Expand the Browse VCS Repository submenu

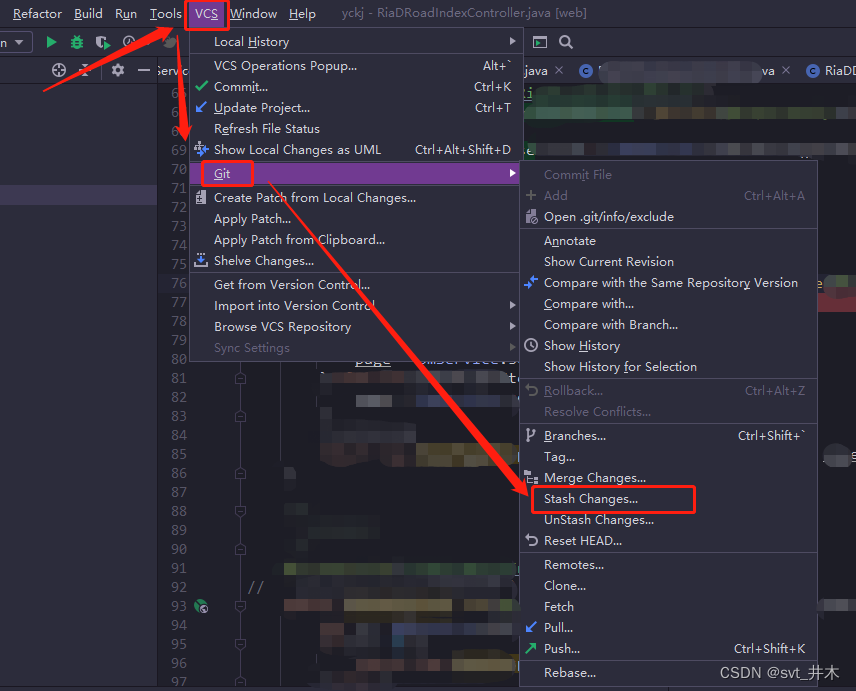coord(512,326)
